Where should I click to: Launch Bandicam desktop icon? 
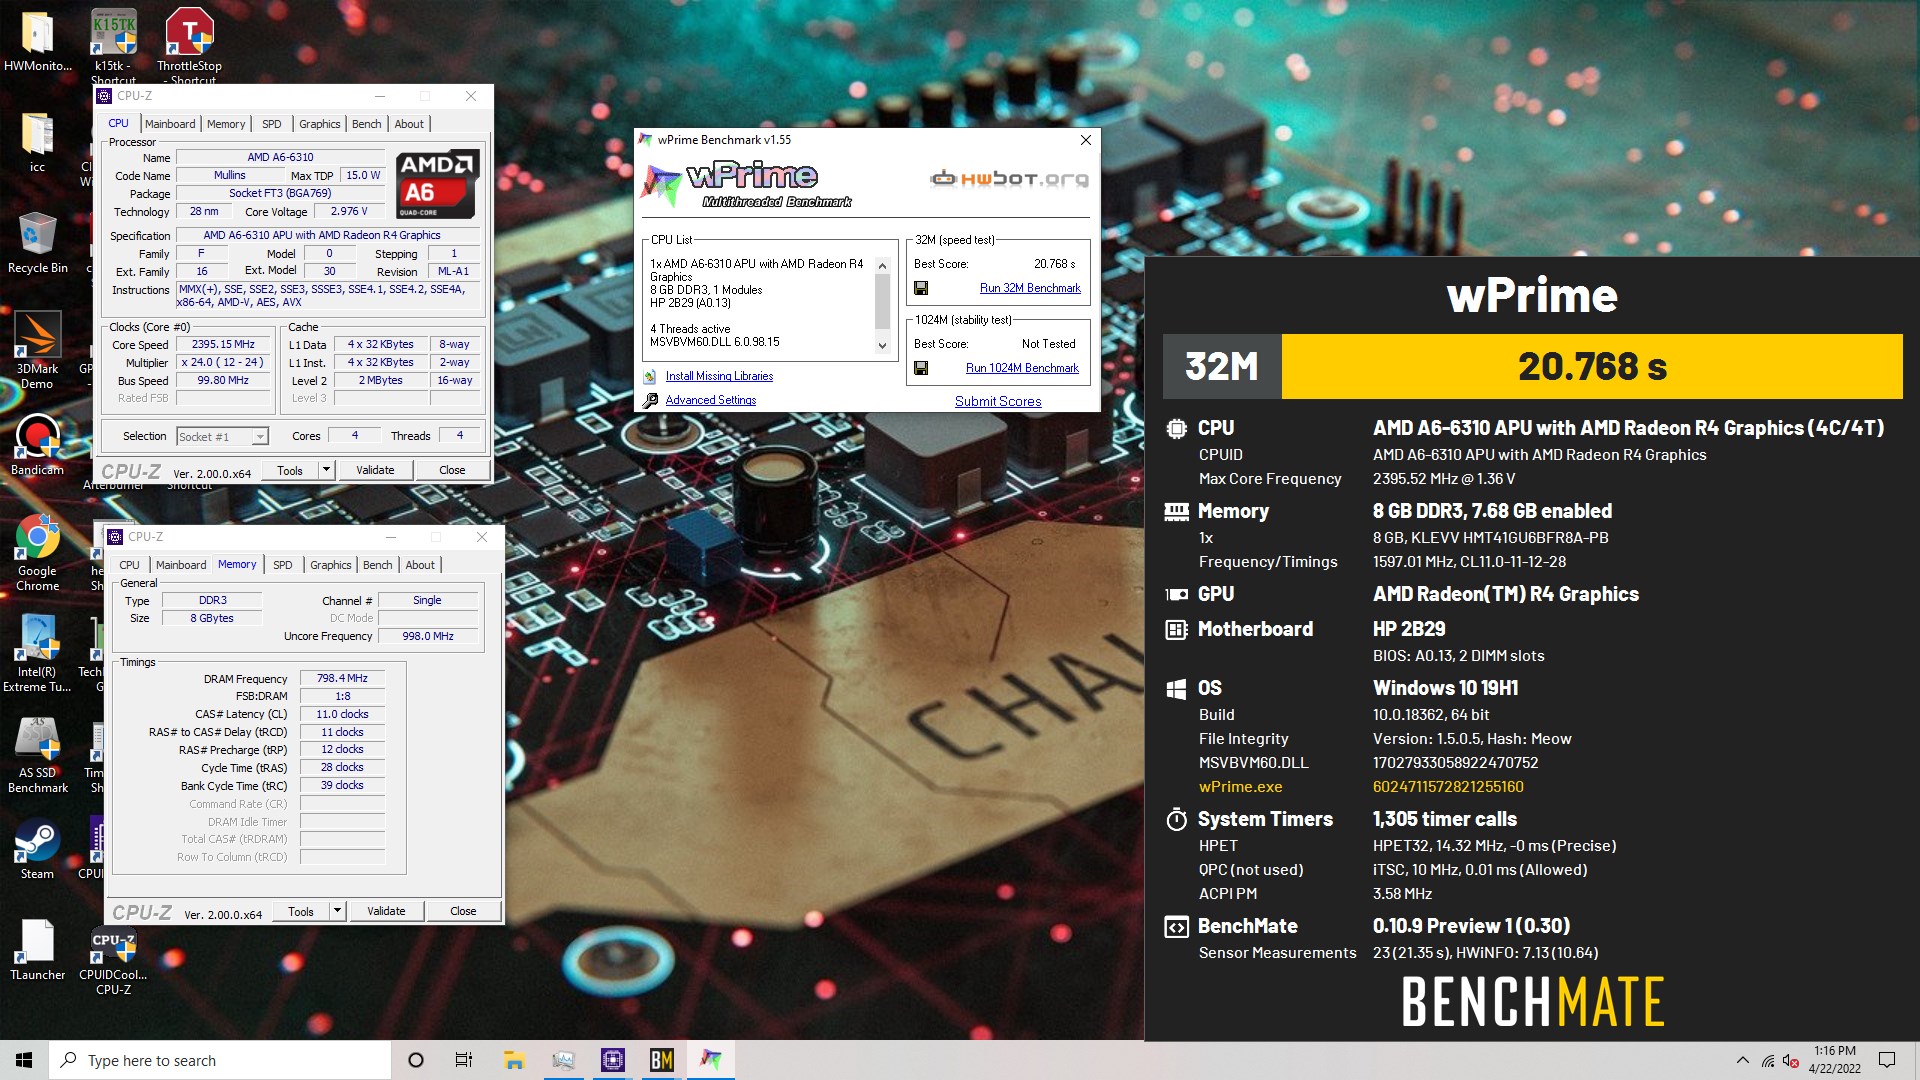point(37,445)
